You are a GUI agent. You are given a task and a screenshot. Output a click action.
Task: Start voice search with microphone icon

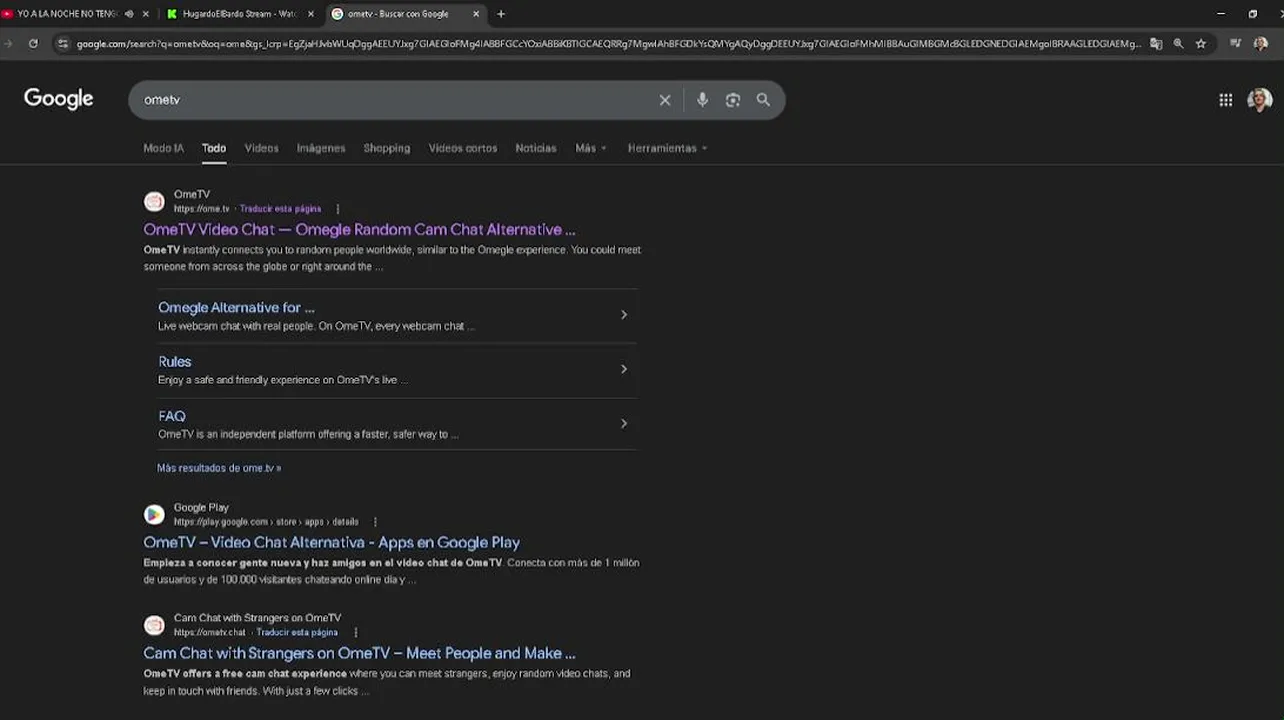pyautogui.click(x=702, y=100)
